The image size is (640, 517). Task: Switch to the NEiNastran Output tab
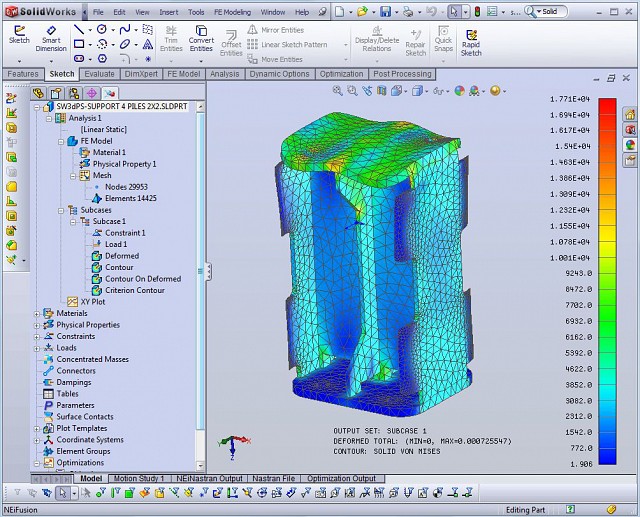(x=209, y=478)
